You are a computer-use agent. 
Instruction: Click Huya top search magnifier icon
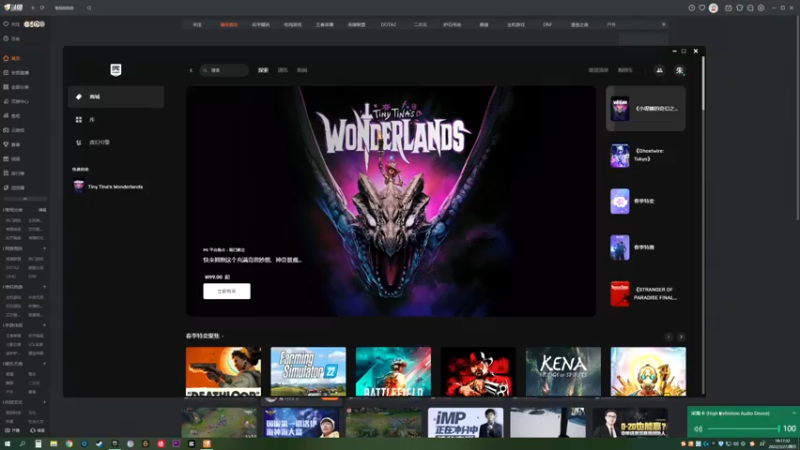(89, 8)
